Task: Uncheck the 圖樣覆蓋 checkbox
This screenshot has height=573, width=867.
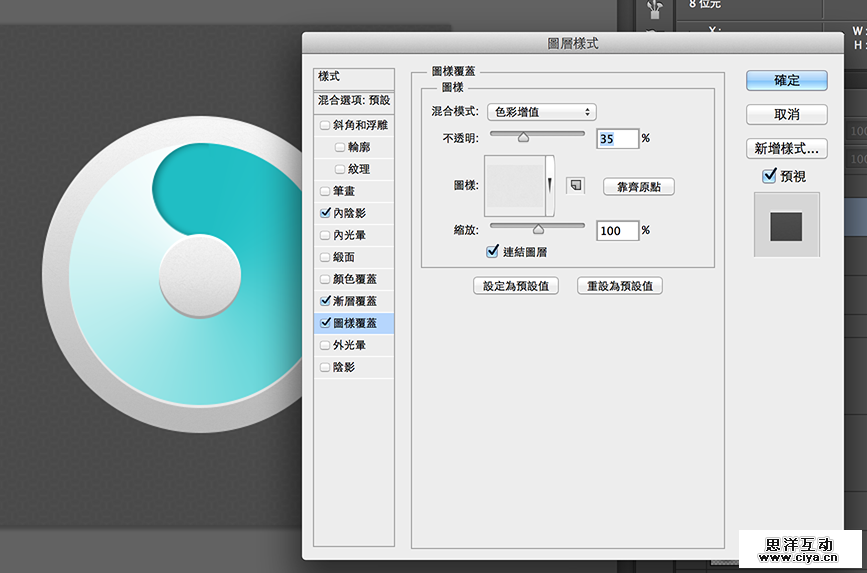Action: click(x=325, y=323)
